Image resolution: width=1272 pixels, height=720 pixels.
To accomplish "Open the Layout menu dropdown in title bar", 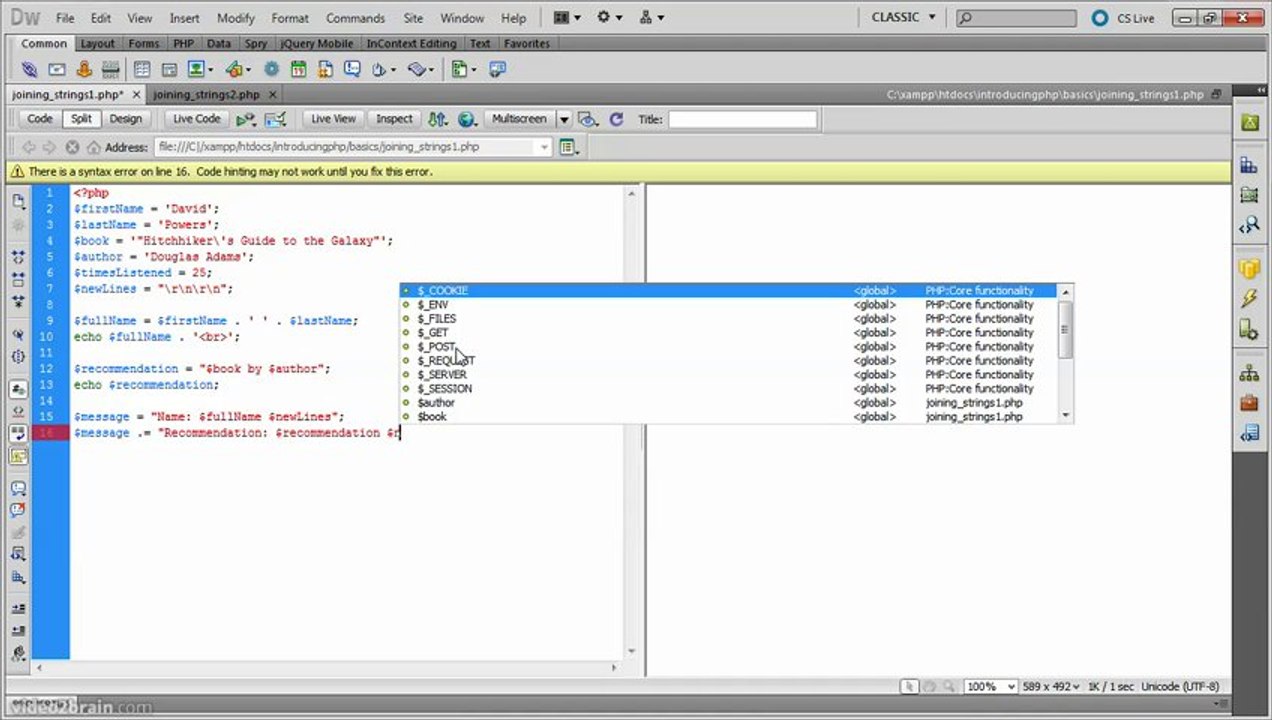I will 567,18.
